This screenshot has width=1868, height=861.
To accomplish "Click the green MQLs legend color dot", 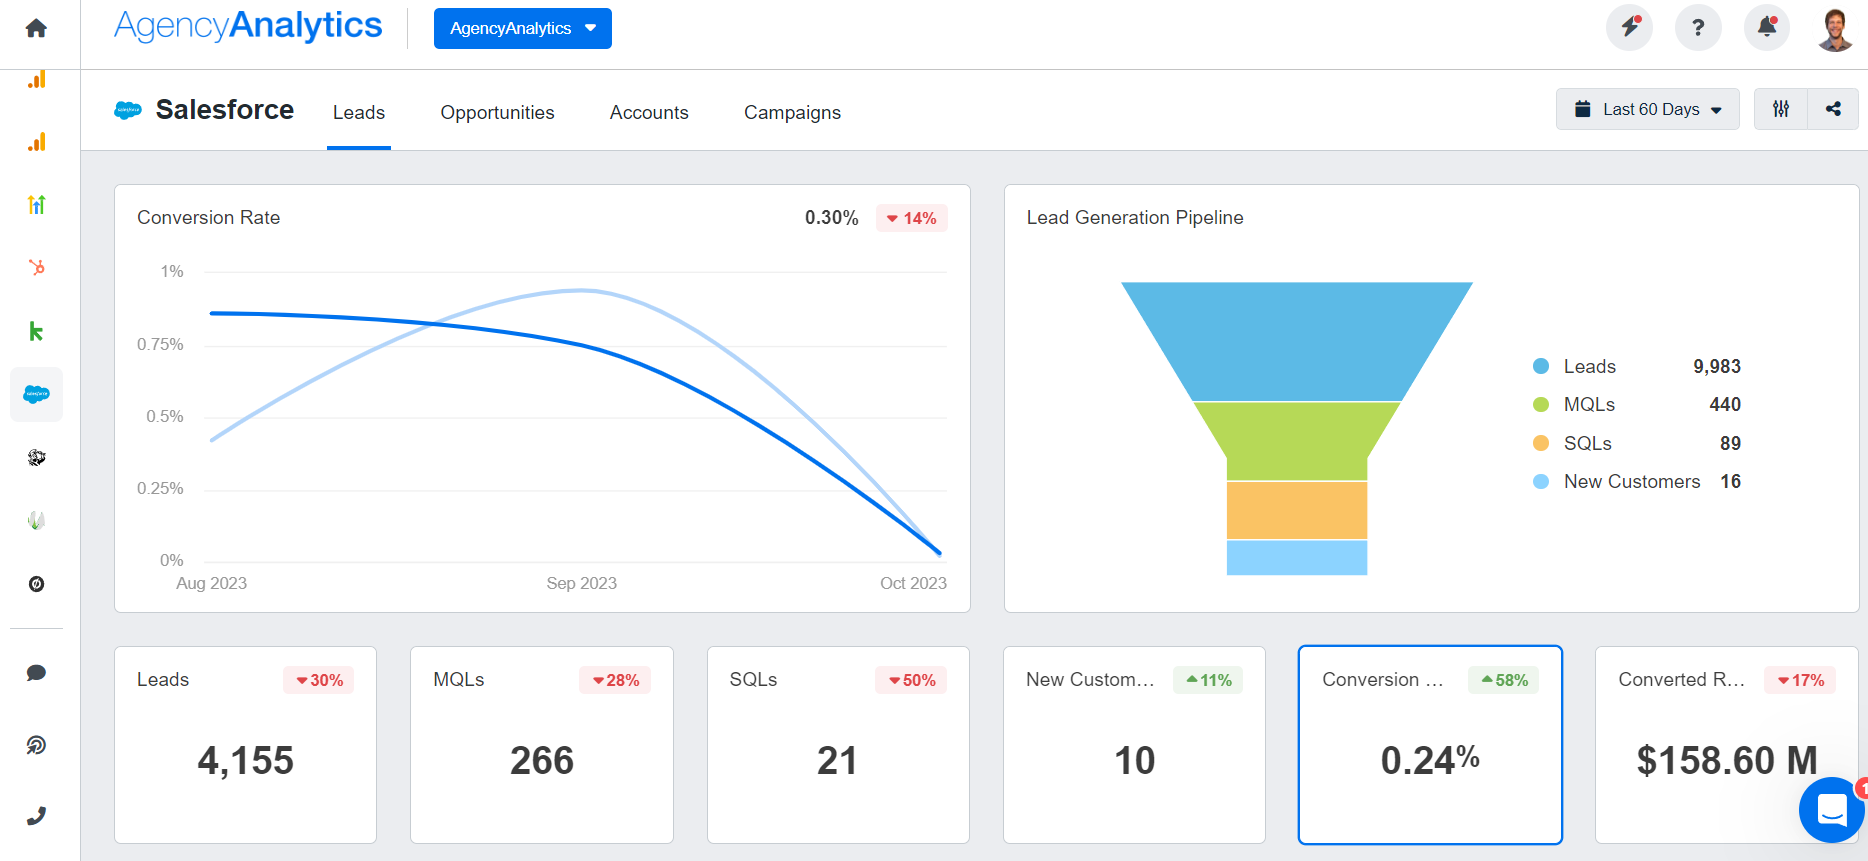I will point(1541,405).
